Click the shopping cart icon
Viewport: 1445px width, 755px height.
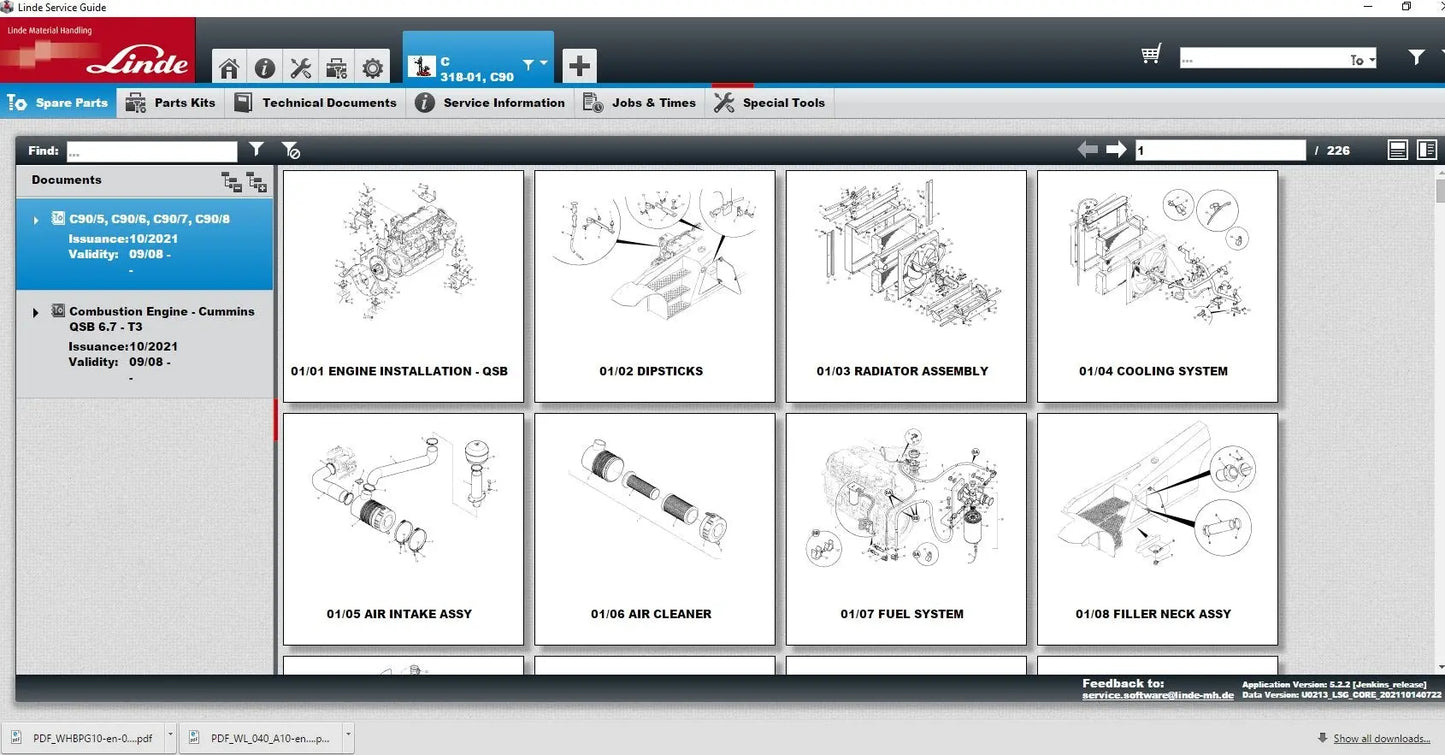(x=1150, y=54)
